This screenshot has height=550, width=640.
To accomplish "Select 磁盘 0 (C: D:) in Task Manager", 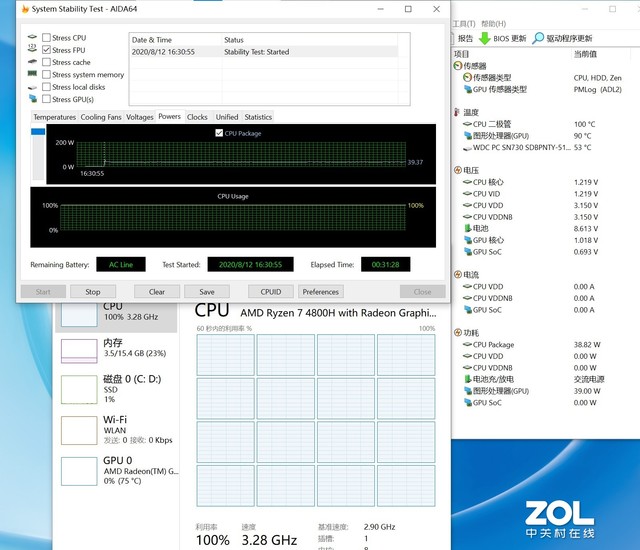I will (x=116, y=389).
